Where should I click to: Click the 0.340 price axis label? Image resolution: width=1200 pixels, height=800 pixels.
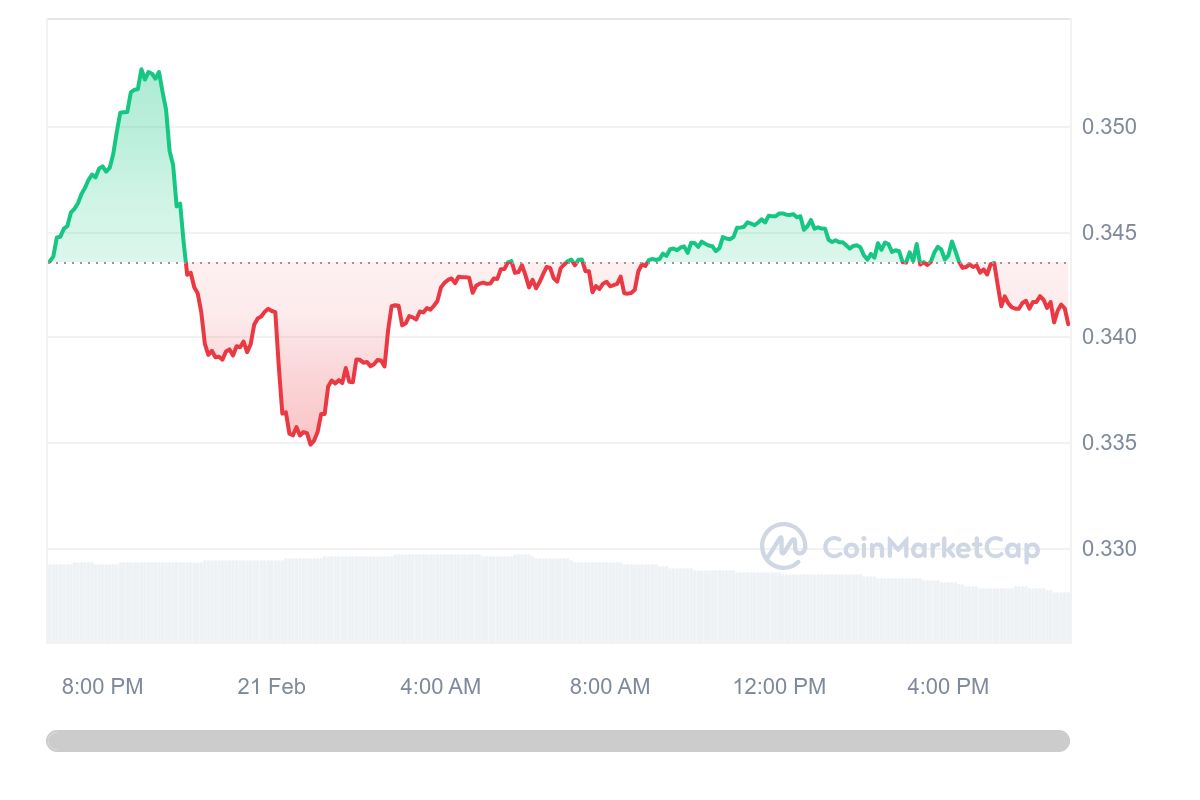(x=1109, y=337)
